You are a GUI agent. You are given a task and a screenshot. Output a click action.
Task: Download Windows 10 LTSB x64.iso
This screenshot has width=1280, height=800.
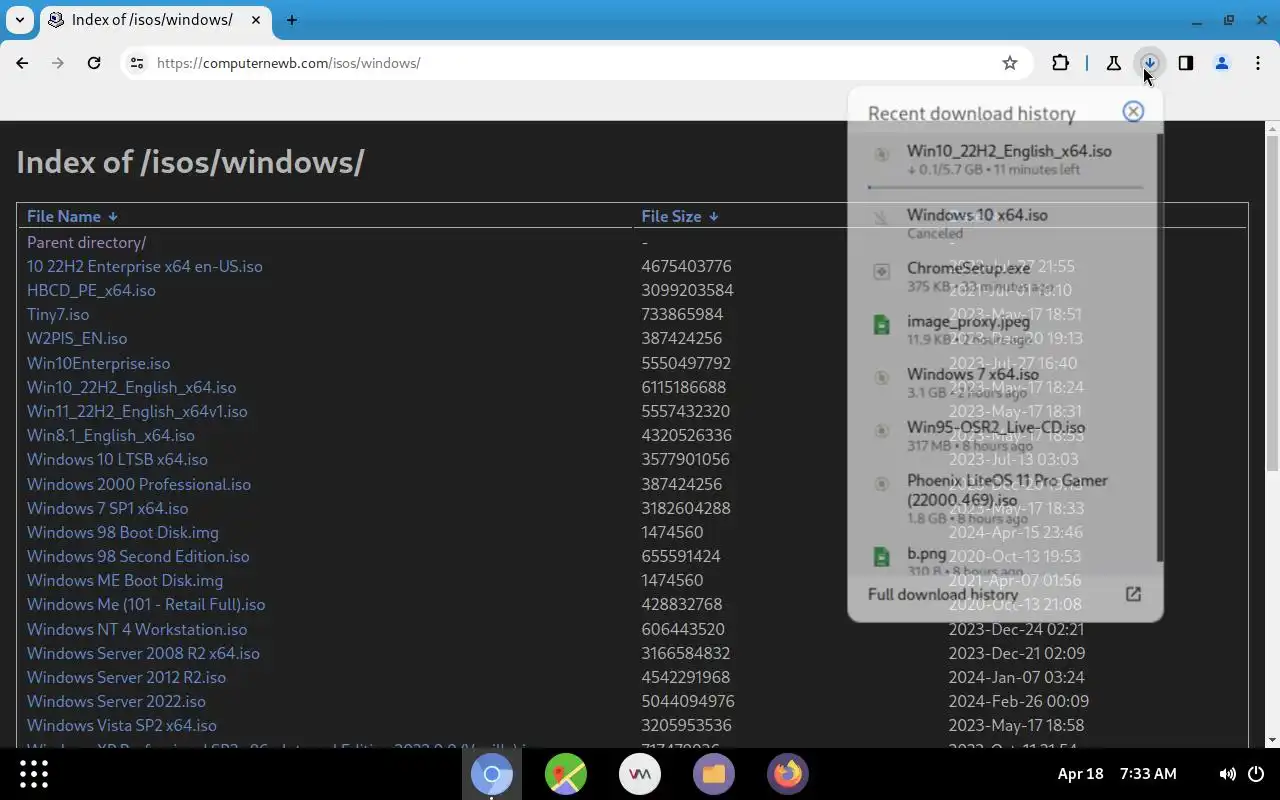(x=117, y=459)
